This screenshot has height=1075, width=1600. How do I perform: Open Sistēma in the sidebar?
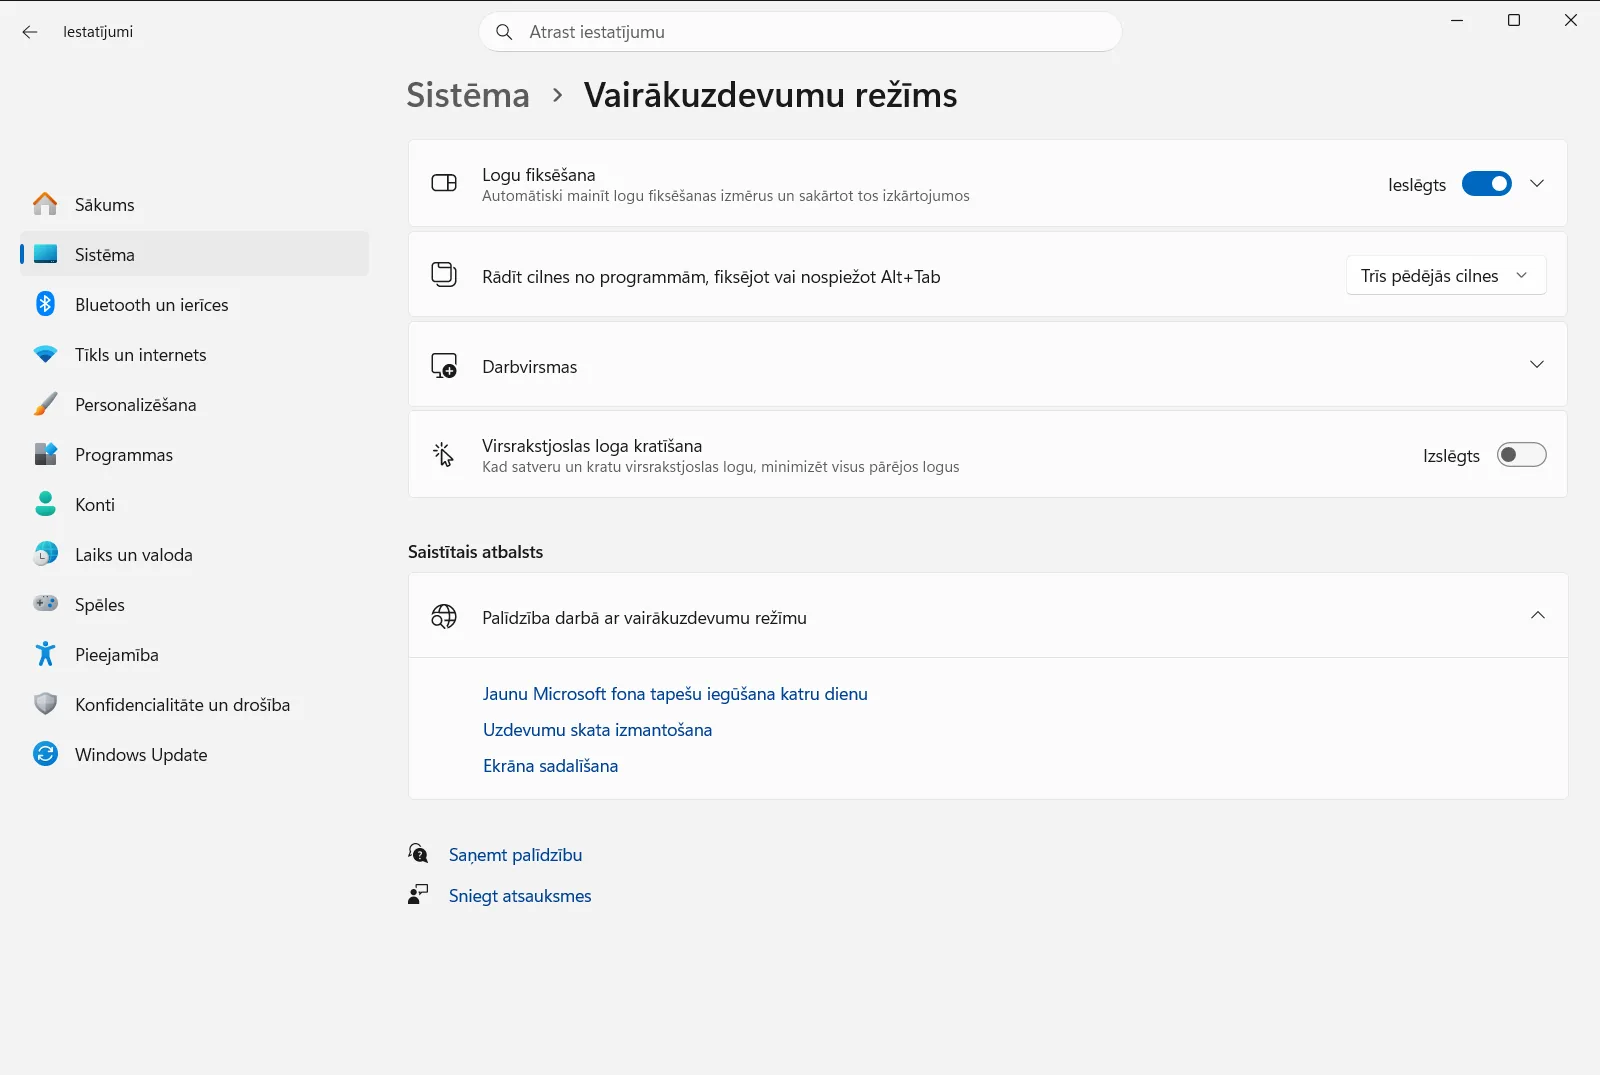pyautogui.click(x=195, y=254)
